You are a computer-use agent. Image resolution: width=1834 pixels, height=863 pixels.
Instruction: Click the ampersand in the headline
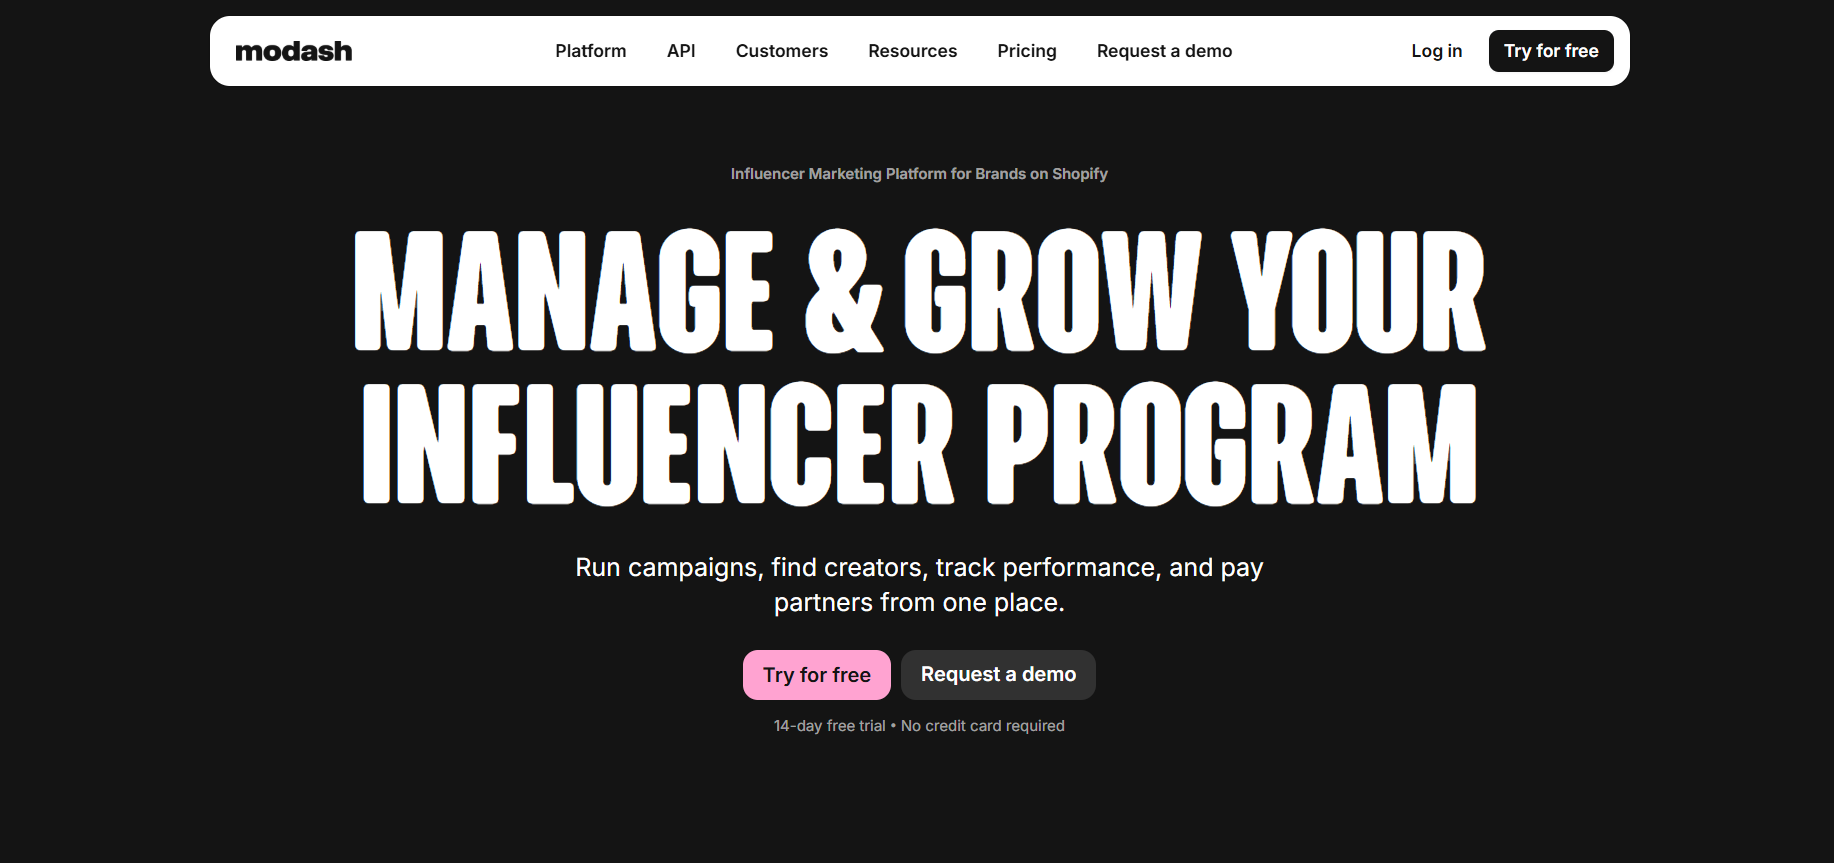coord(844,291)
